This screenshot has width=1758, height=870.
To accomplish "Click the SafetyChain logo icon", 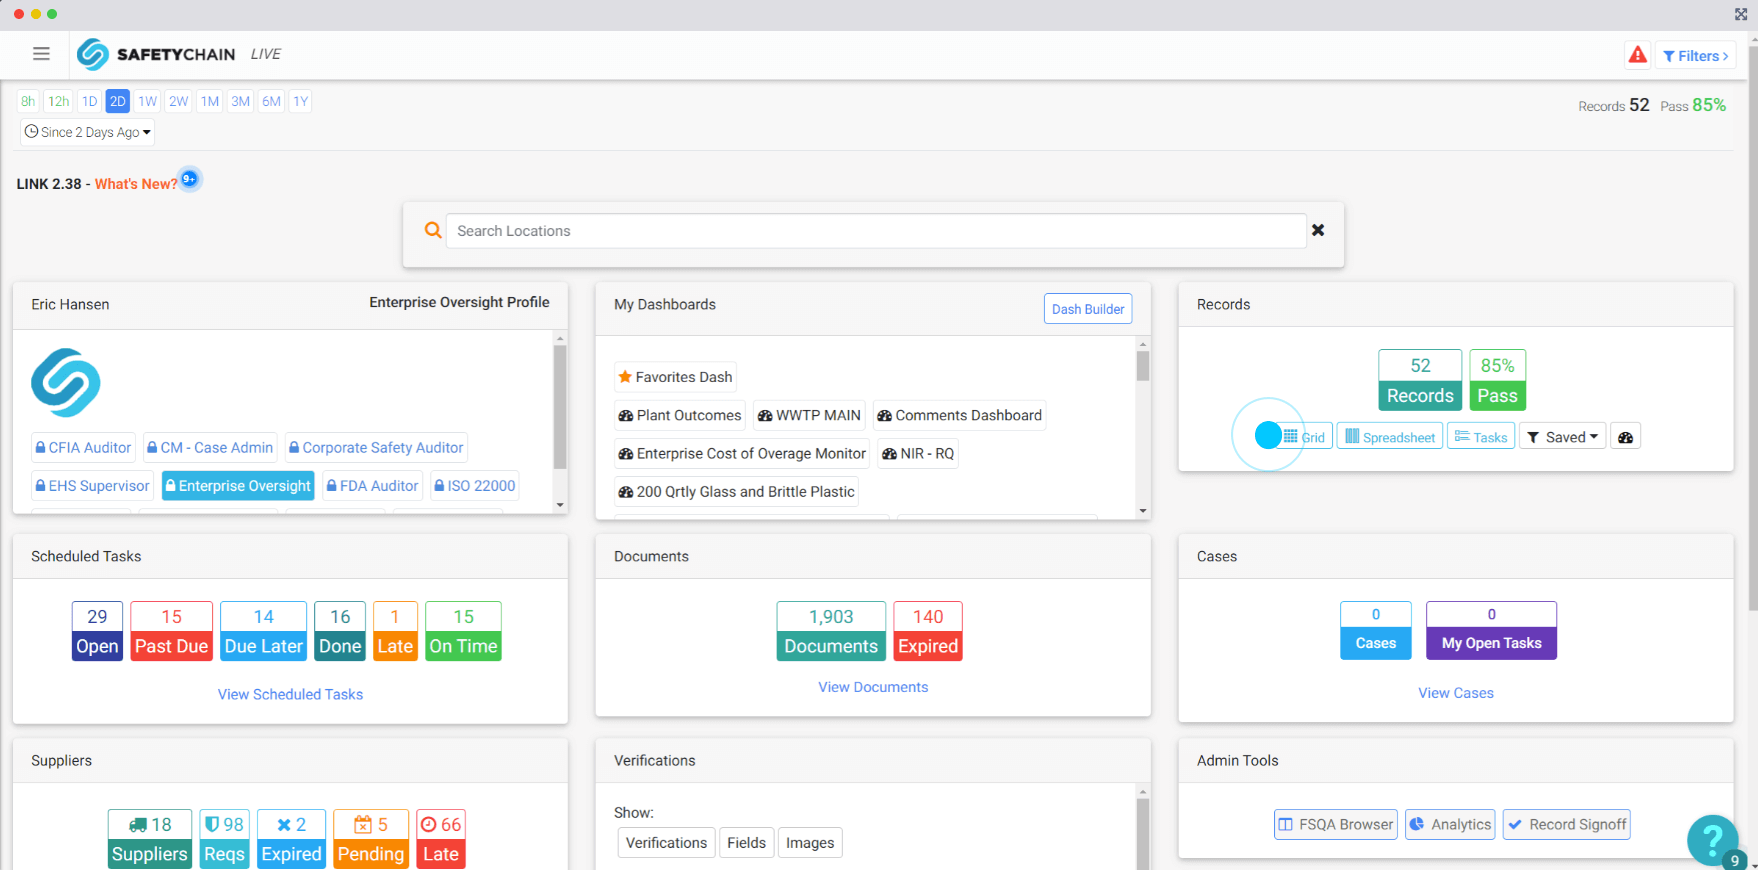I will pyautogui.click(x=92, y=54).
